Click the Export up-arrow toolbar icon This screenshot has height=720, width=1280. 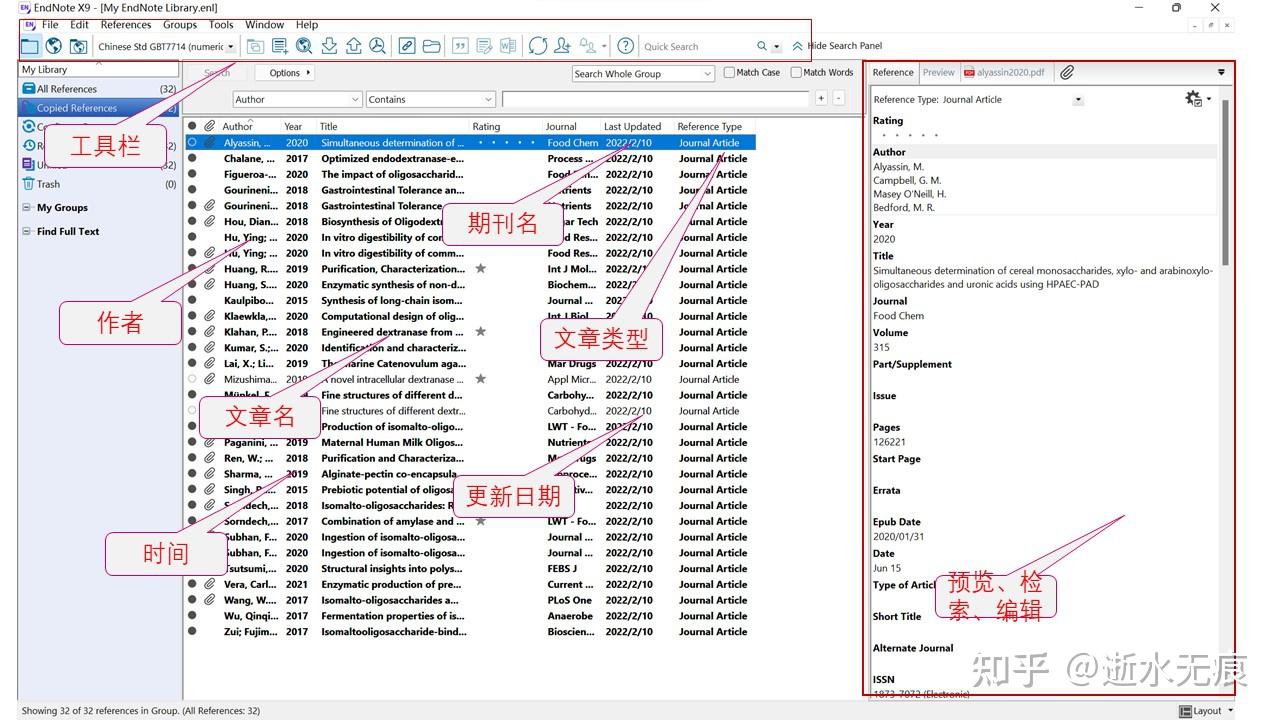pyautogui.click(x=353, y=46)
